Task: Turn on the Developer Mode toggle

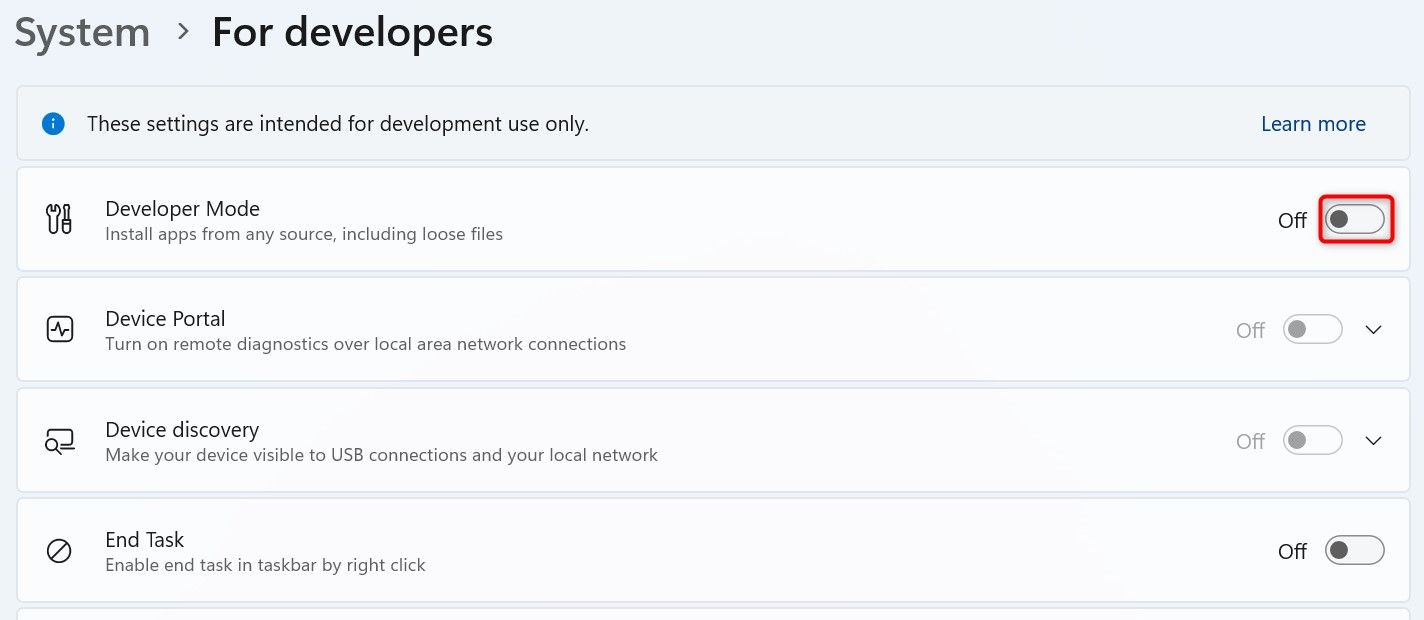Action: point(1355,220)
